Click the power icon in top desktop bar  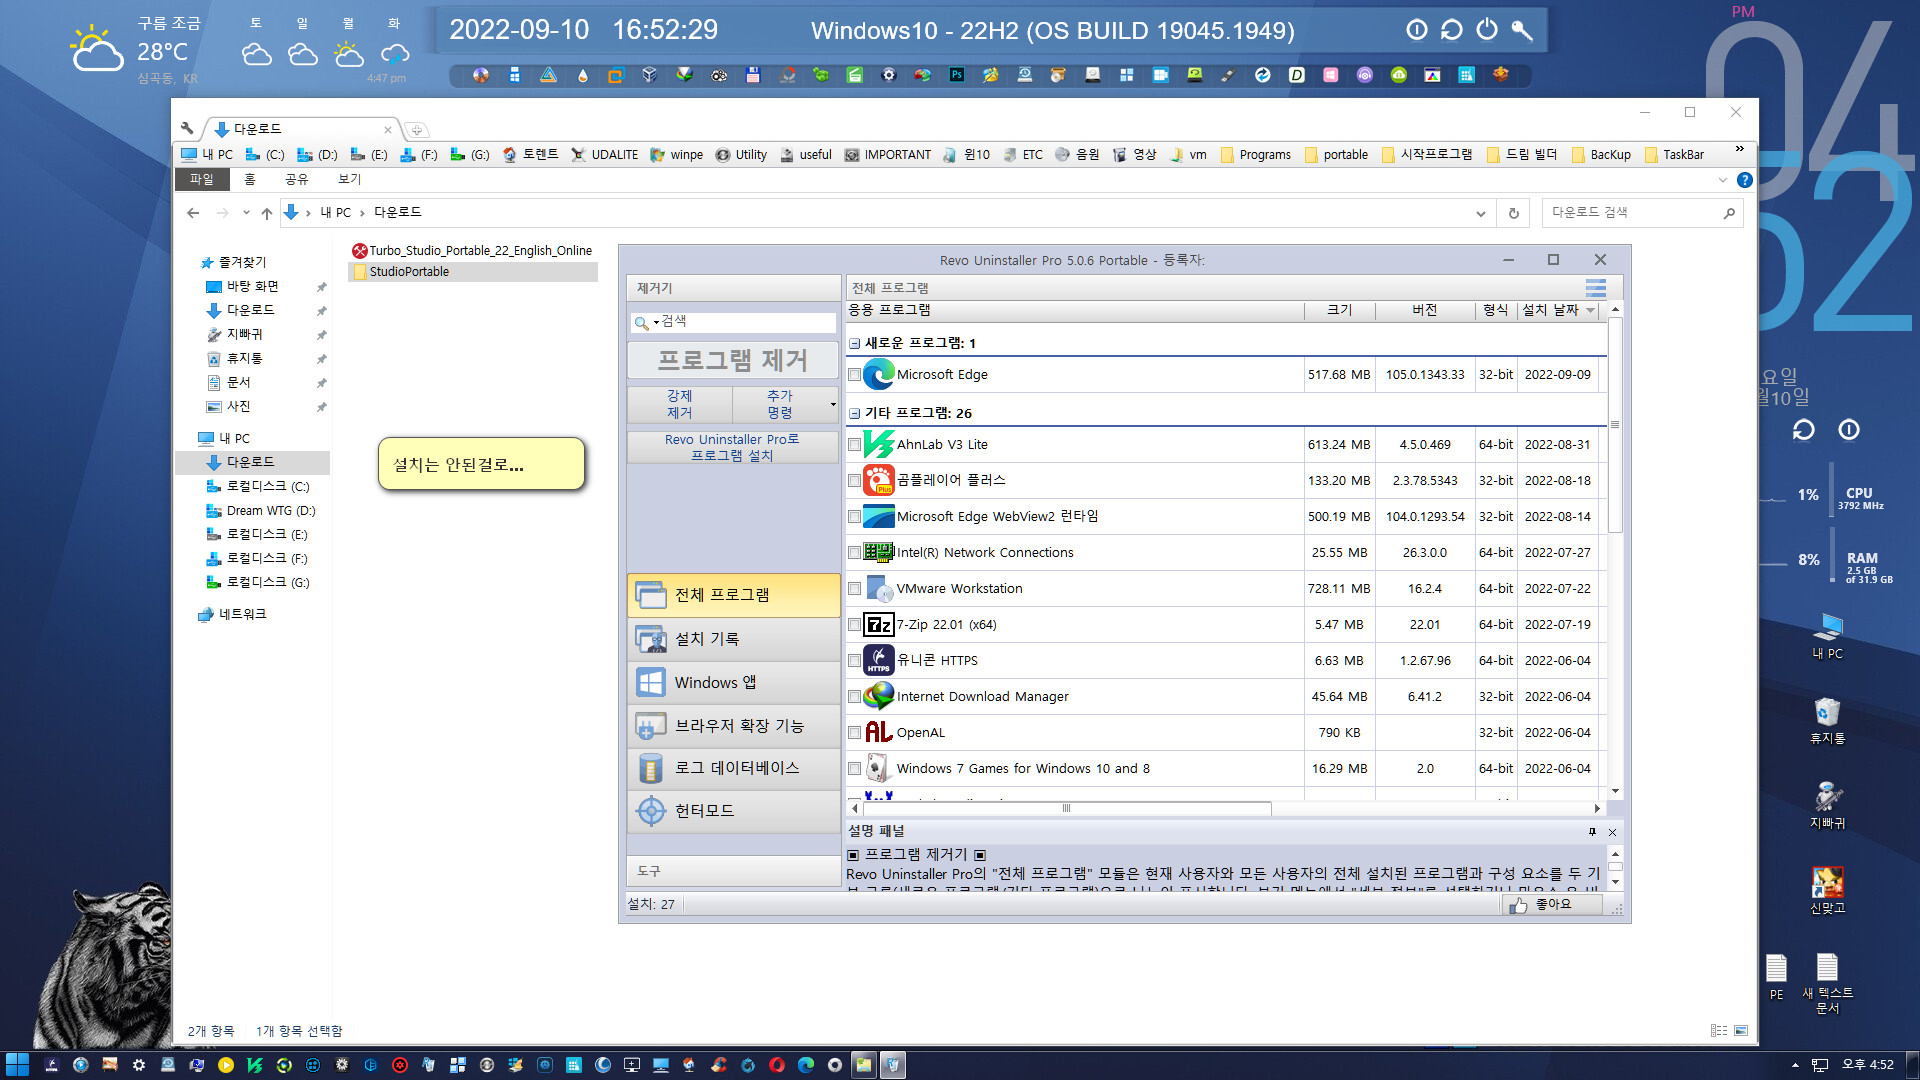coord(1487,30)
